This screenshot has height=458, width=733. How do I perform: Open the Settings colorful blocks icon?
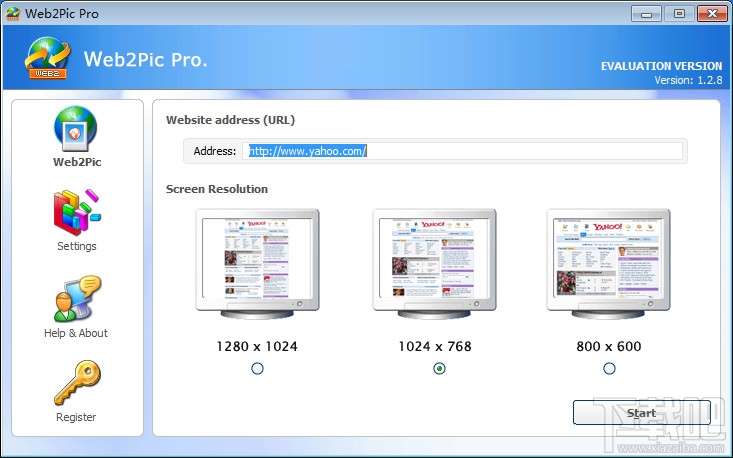pos(77,212)
